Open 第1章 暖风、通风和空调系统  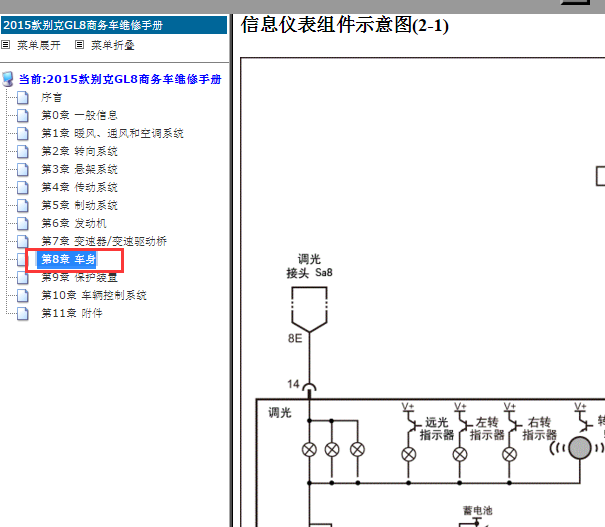(x=112, y=133)
